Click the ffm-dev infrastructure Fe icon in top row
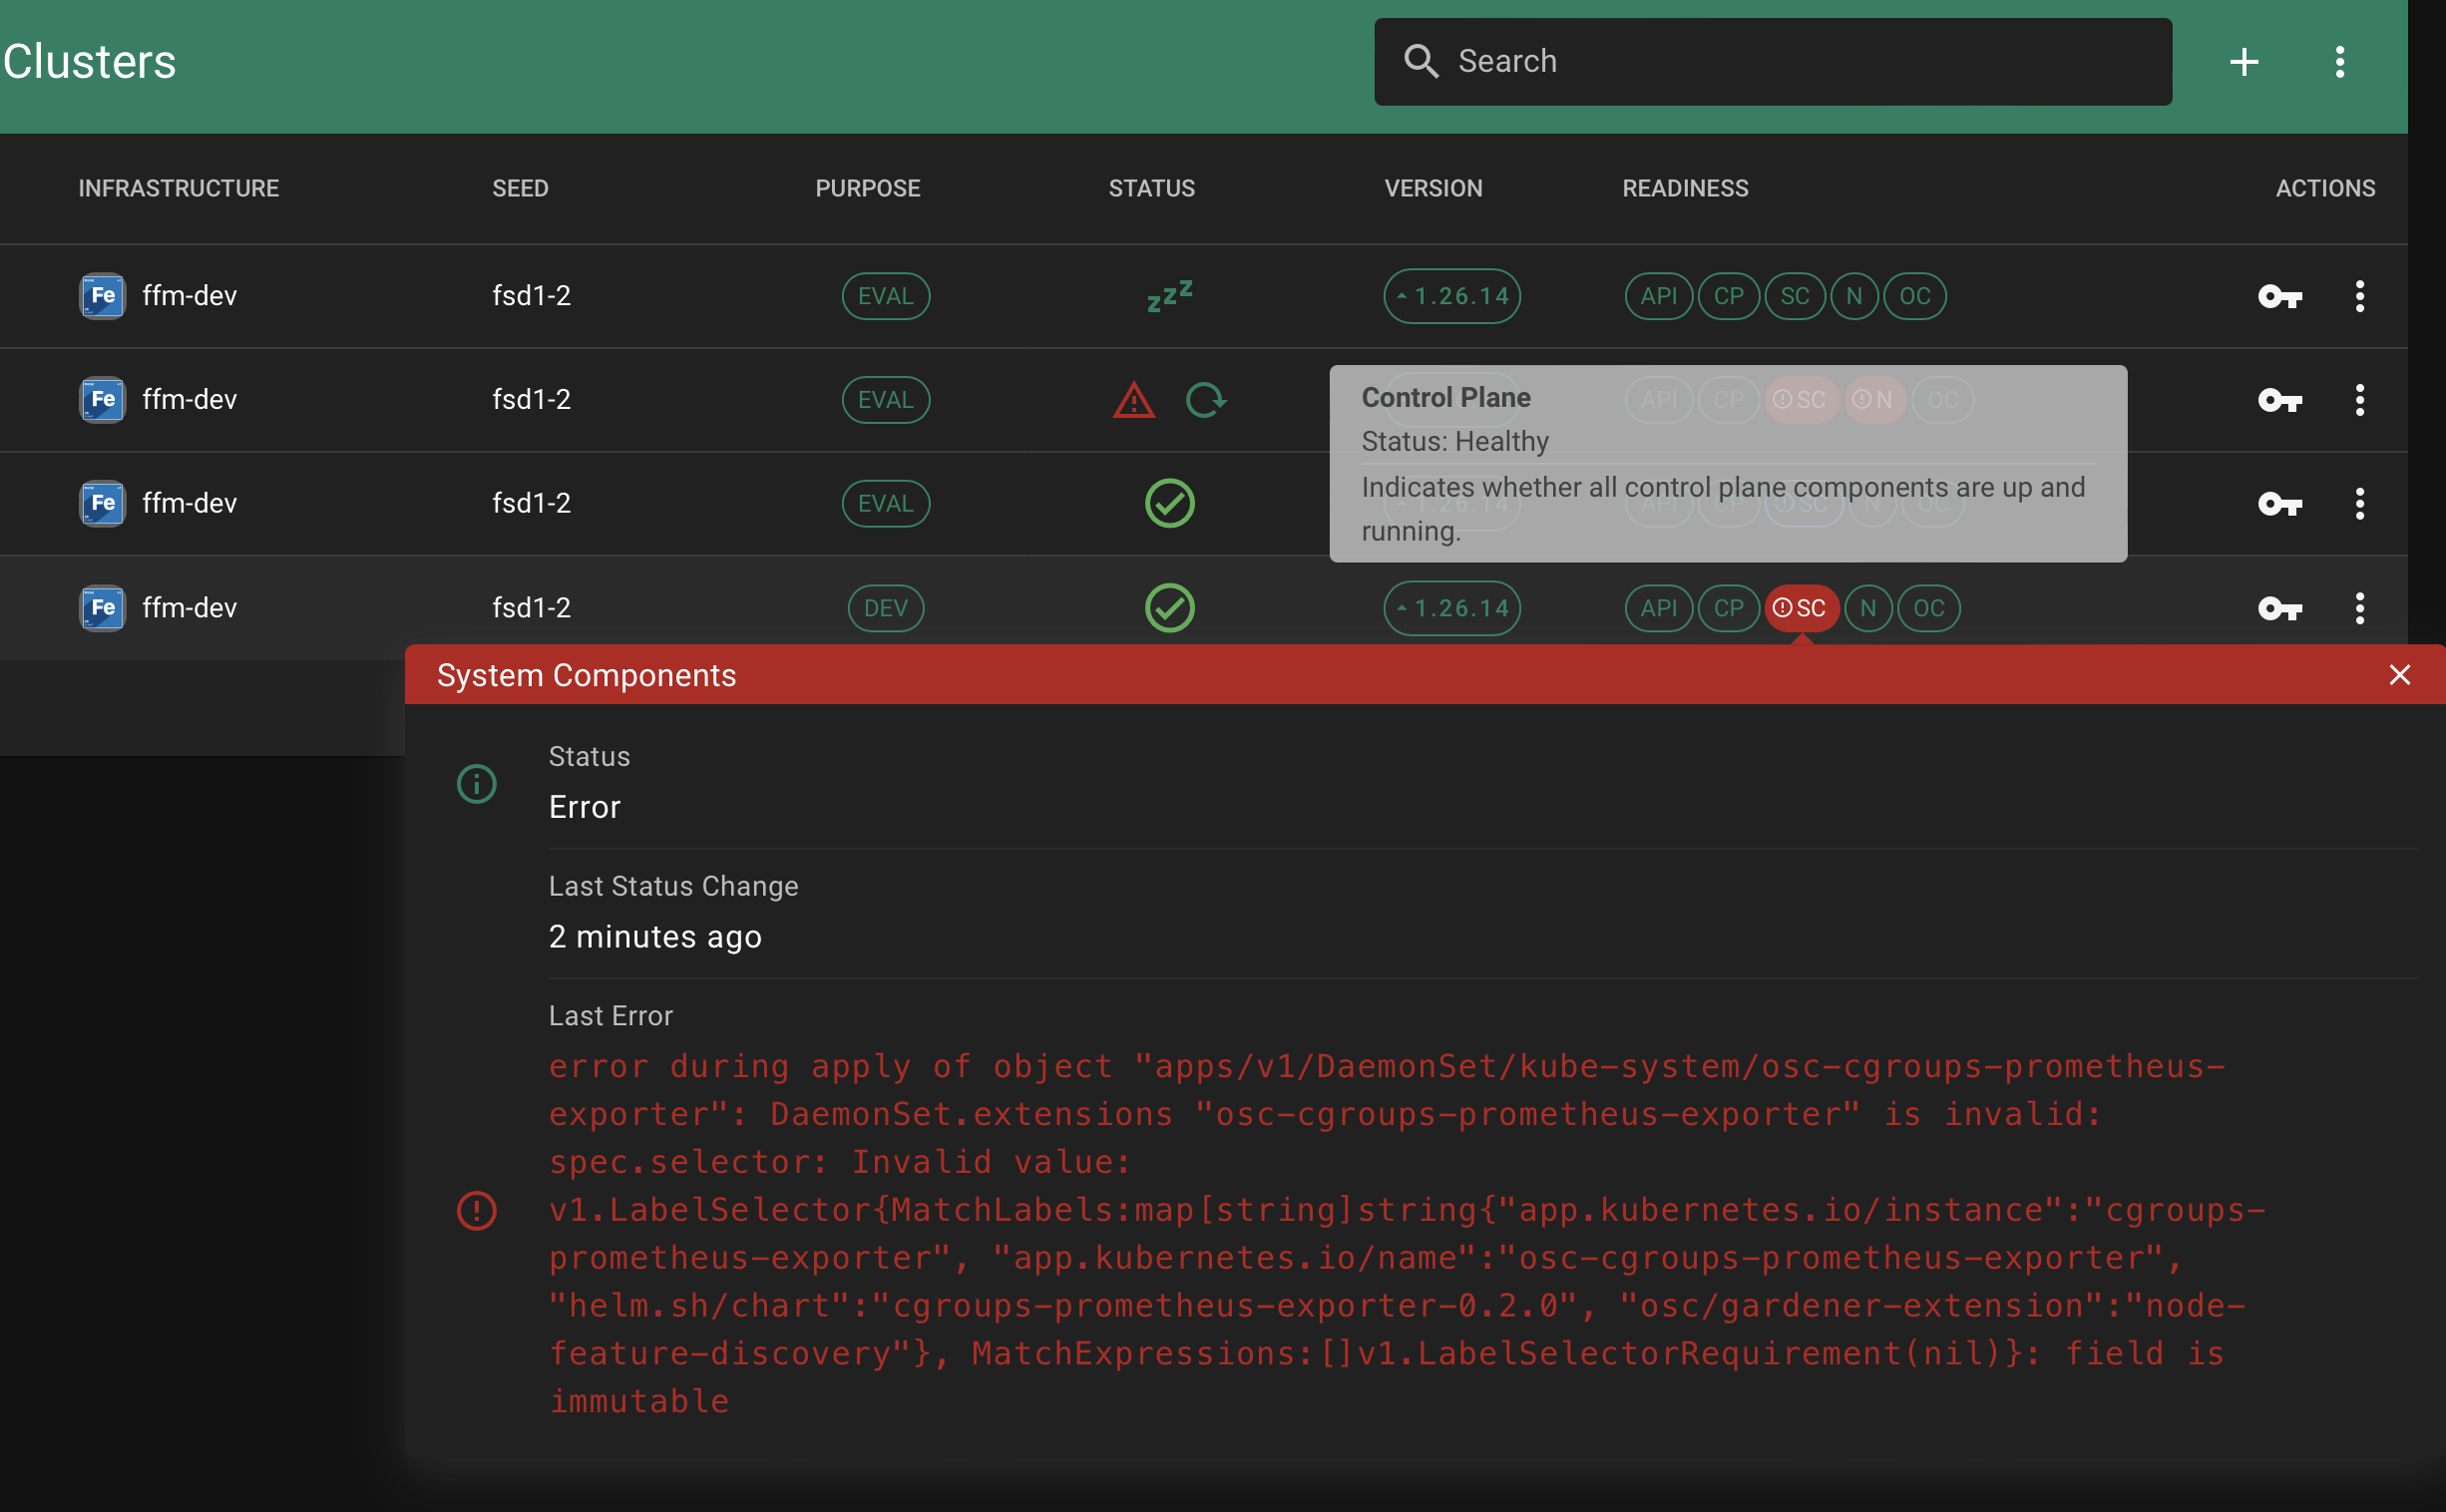2446x1512 pixels. point(101,296)
